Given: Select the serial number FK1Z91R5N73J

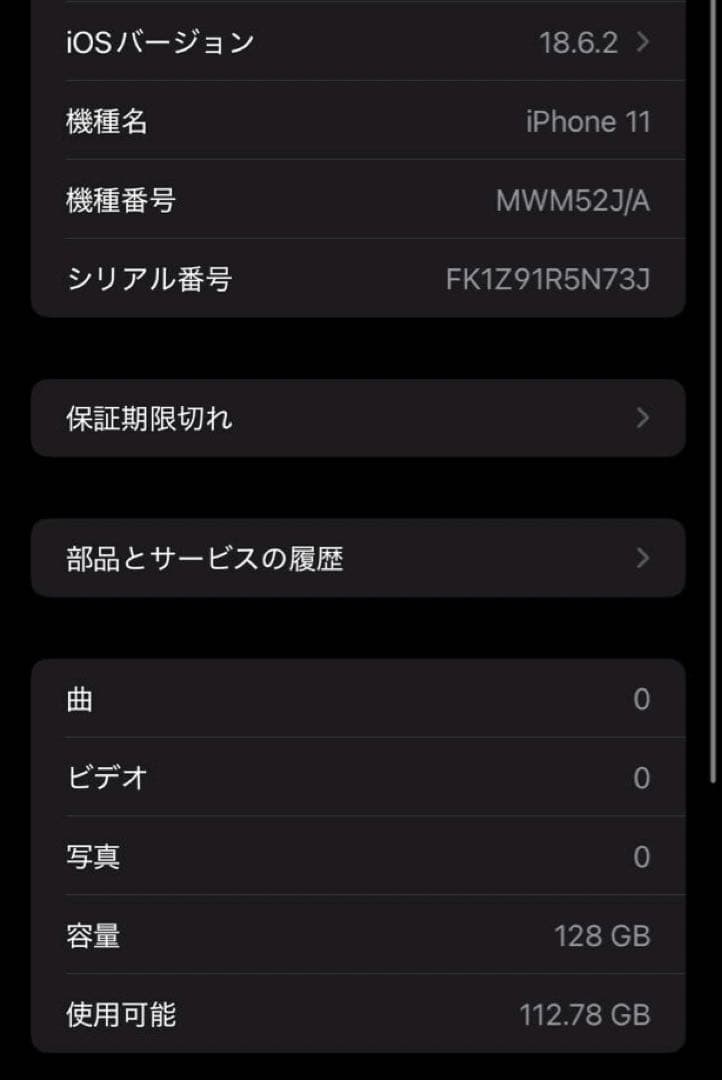Looking at the screenshot, I should click(548, 279).
